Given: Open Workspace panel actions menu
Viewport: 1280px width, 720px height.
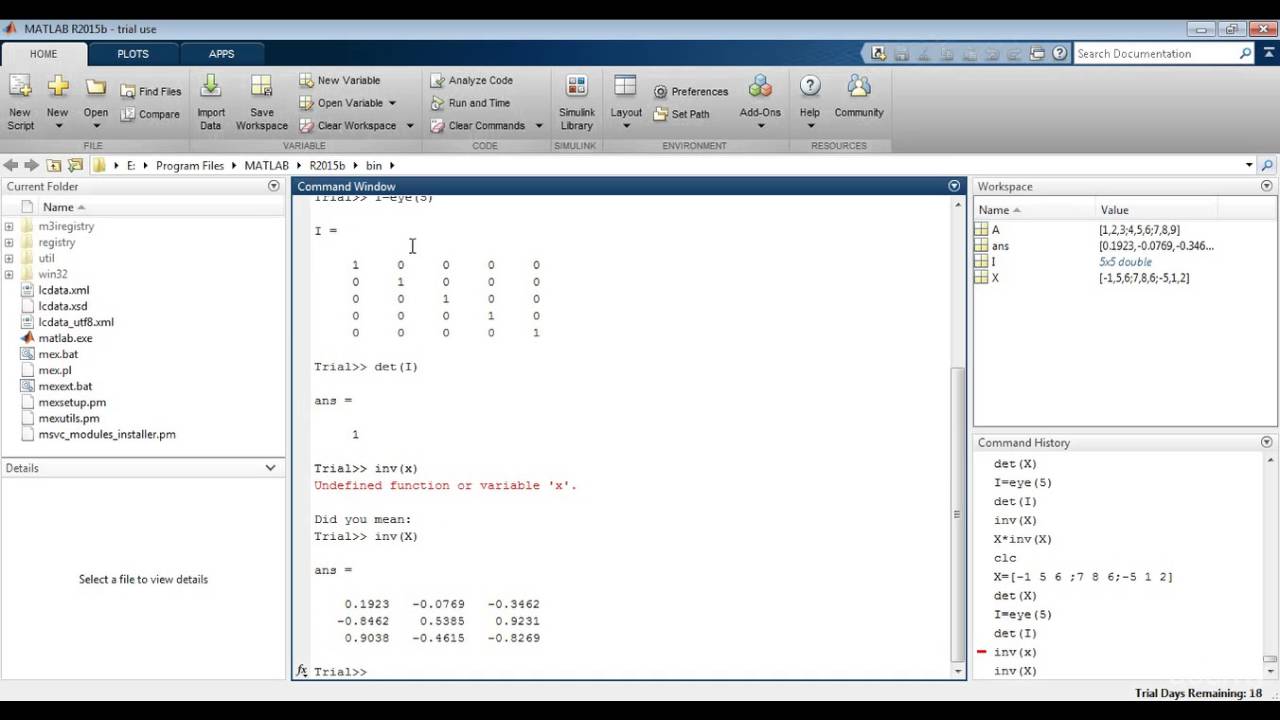Looking at the screenshot, I should coord(1267,186).
